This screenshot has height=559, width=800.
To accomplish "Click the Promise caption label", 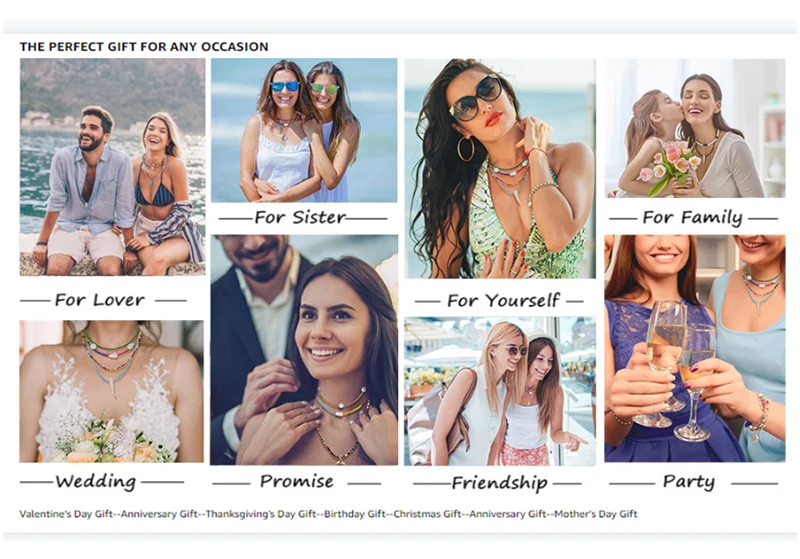I will click(297, 481).
